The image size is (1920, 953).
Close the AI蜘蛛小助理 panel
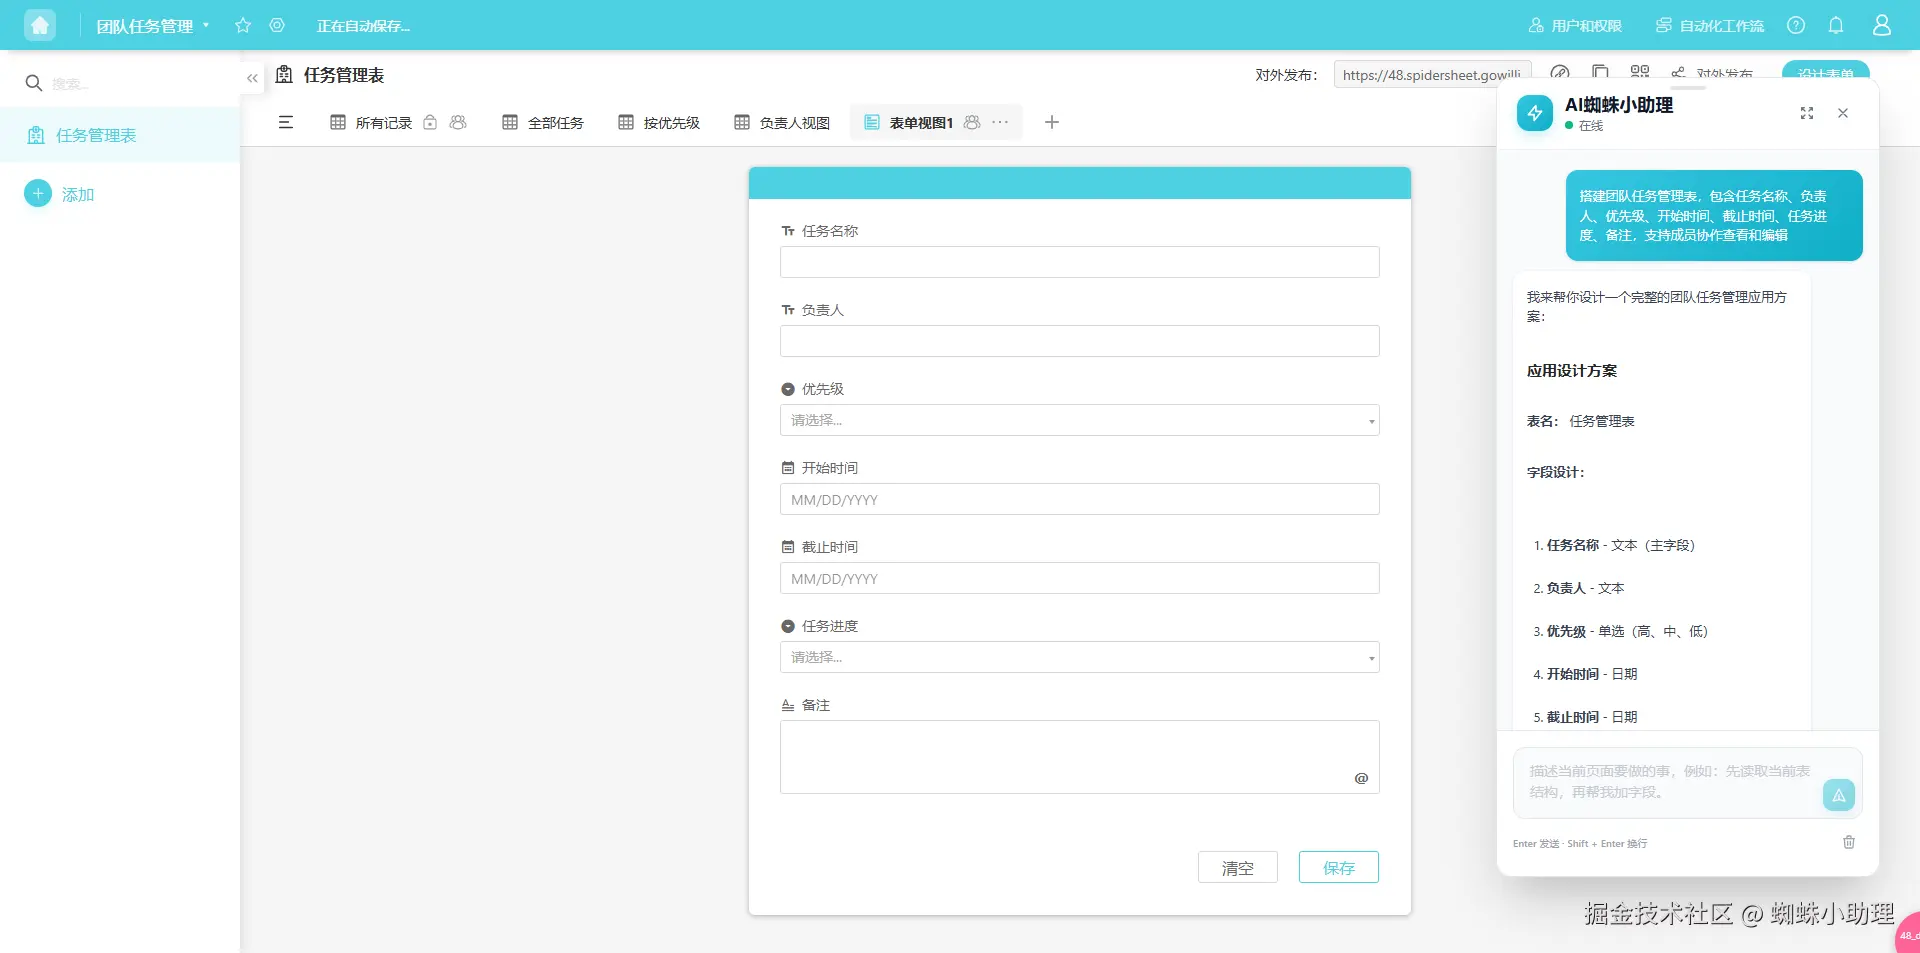[x=1843, y=113]
